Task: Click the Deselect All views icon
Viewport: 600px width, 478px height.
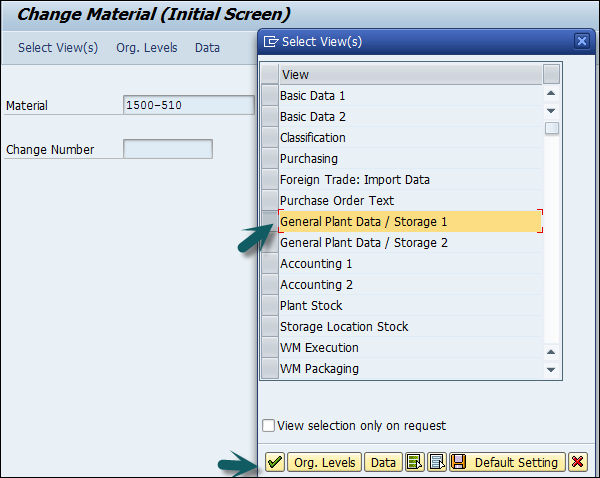Action: (436, 462)
